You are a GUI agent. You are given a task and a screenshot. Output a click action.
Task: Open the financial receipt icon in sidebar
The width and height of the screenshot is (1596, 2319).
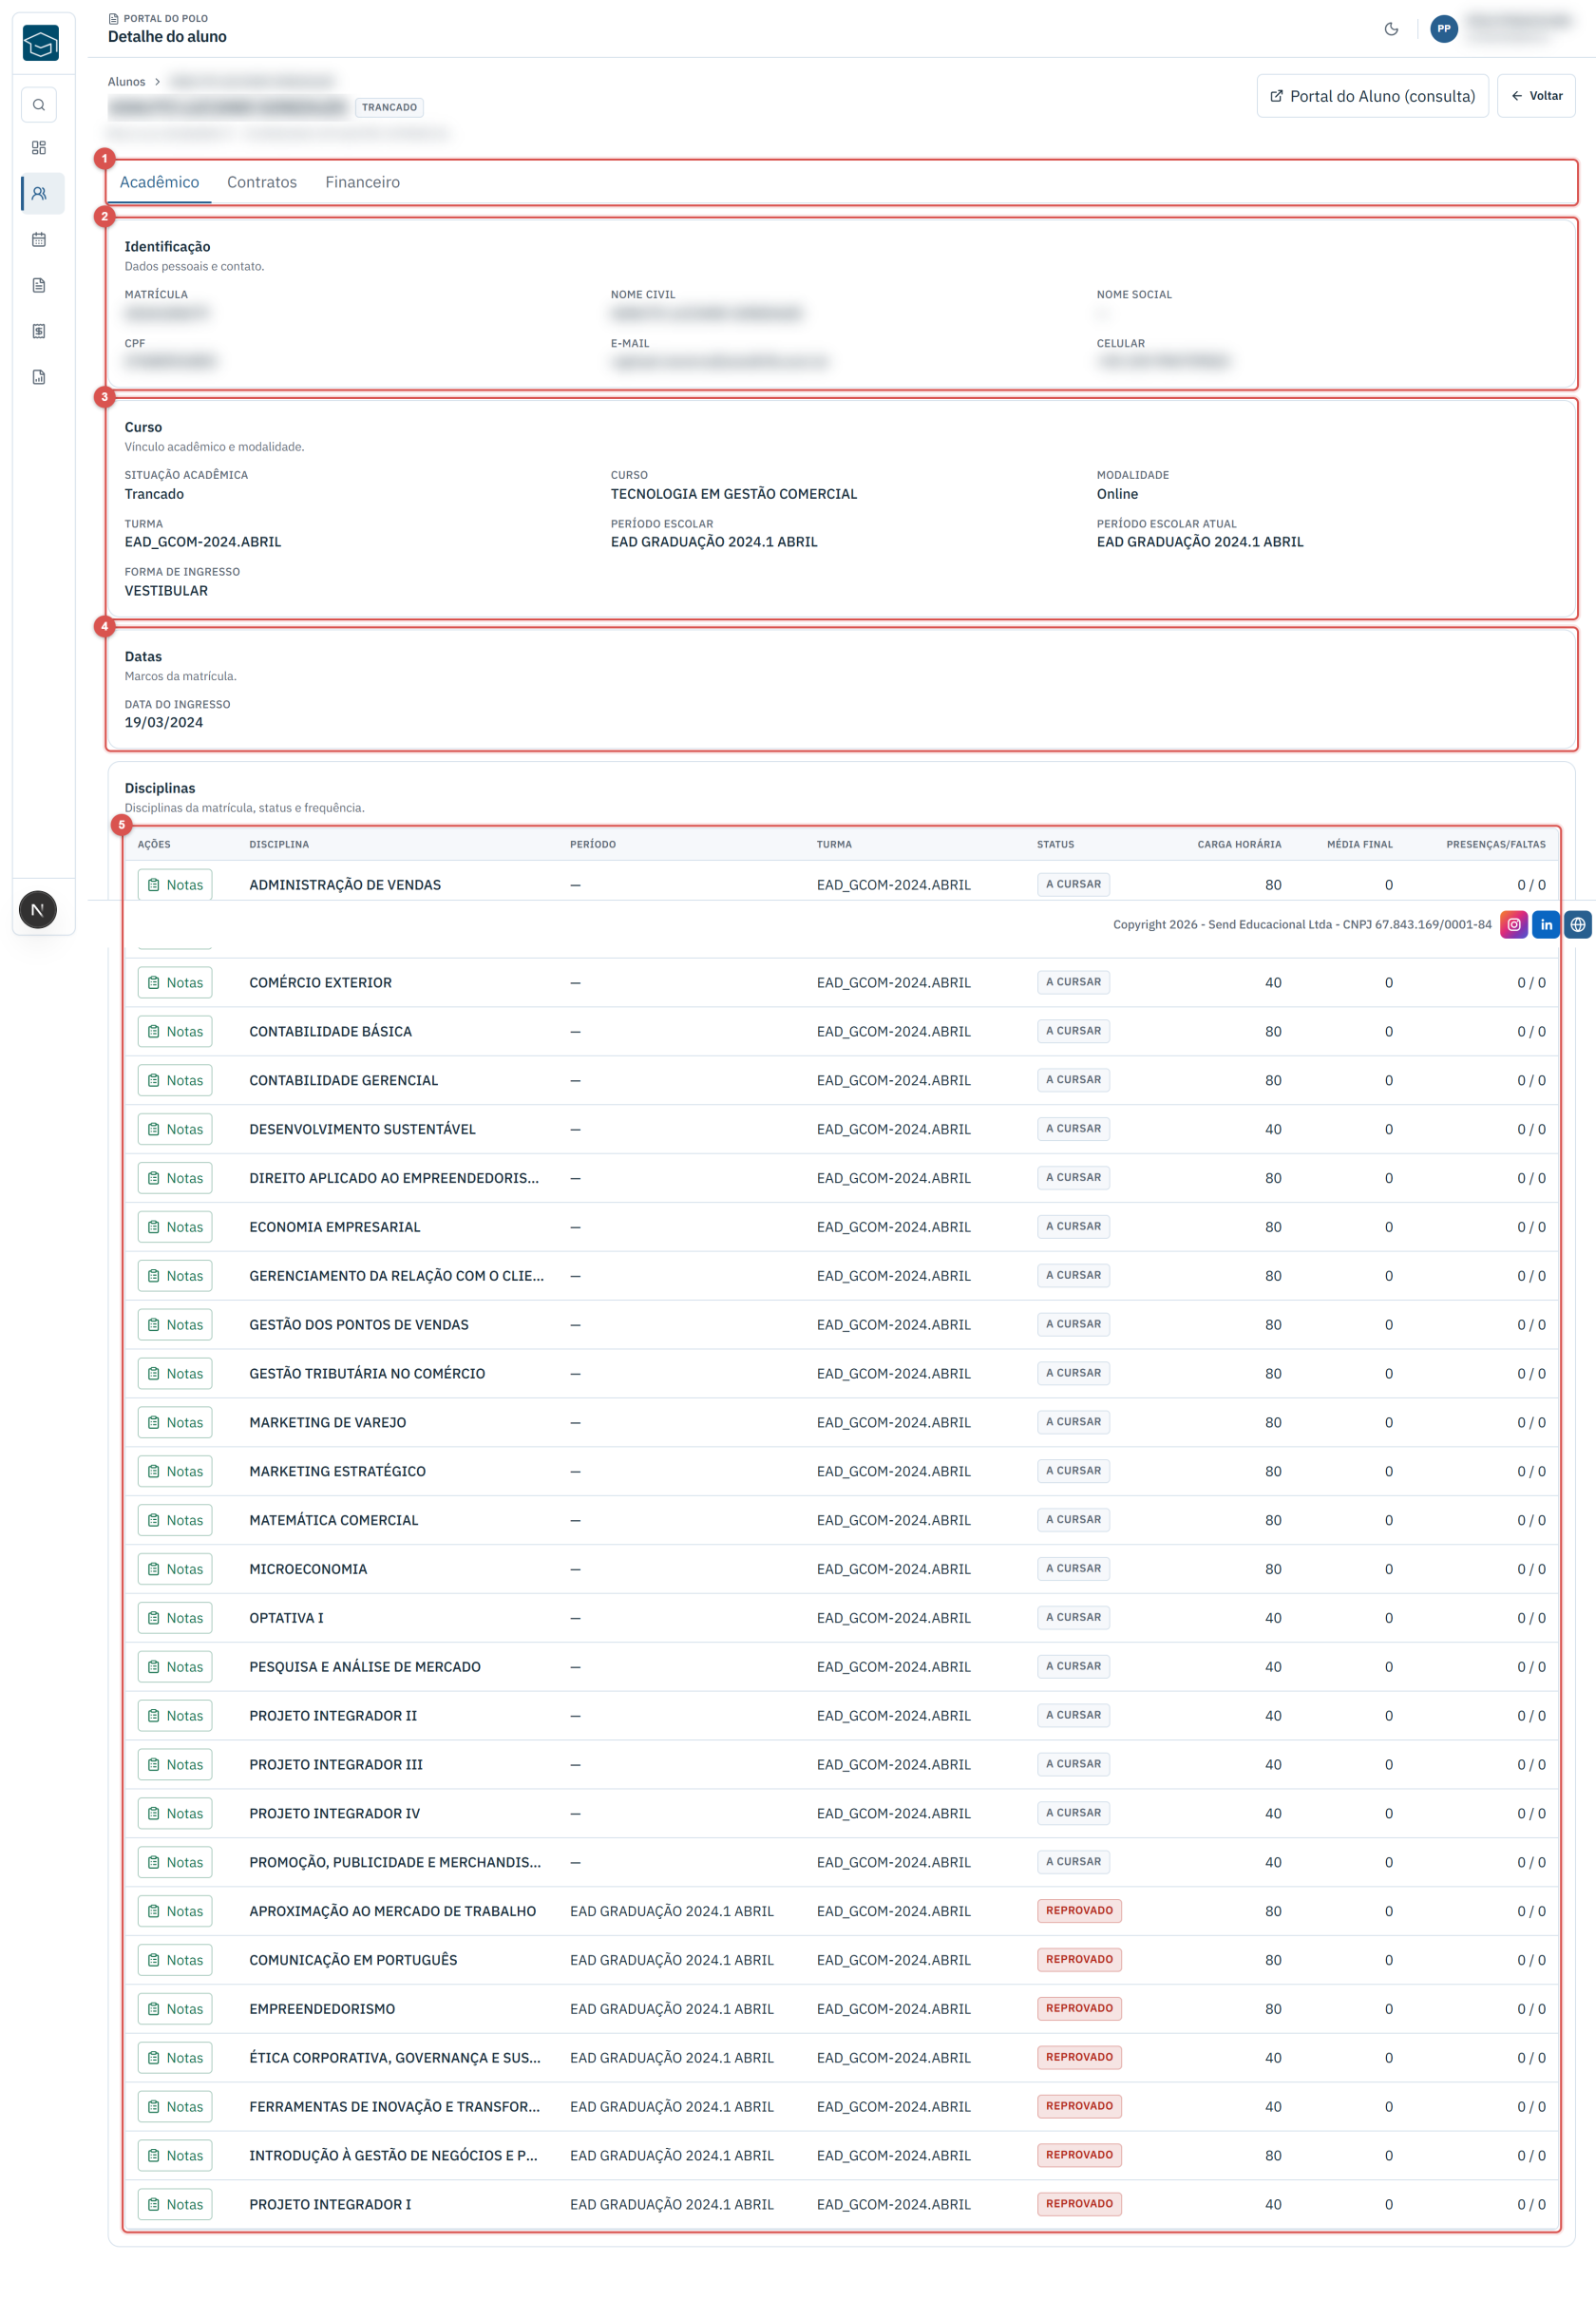coord(39,332)
